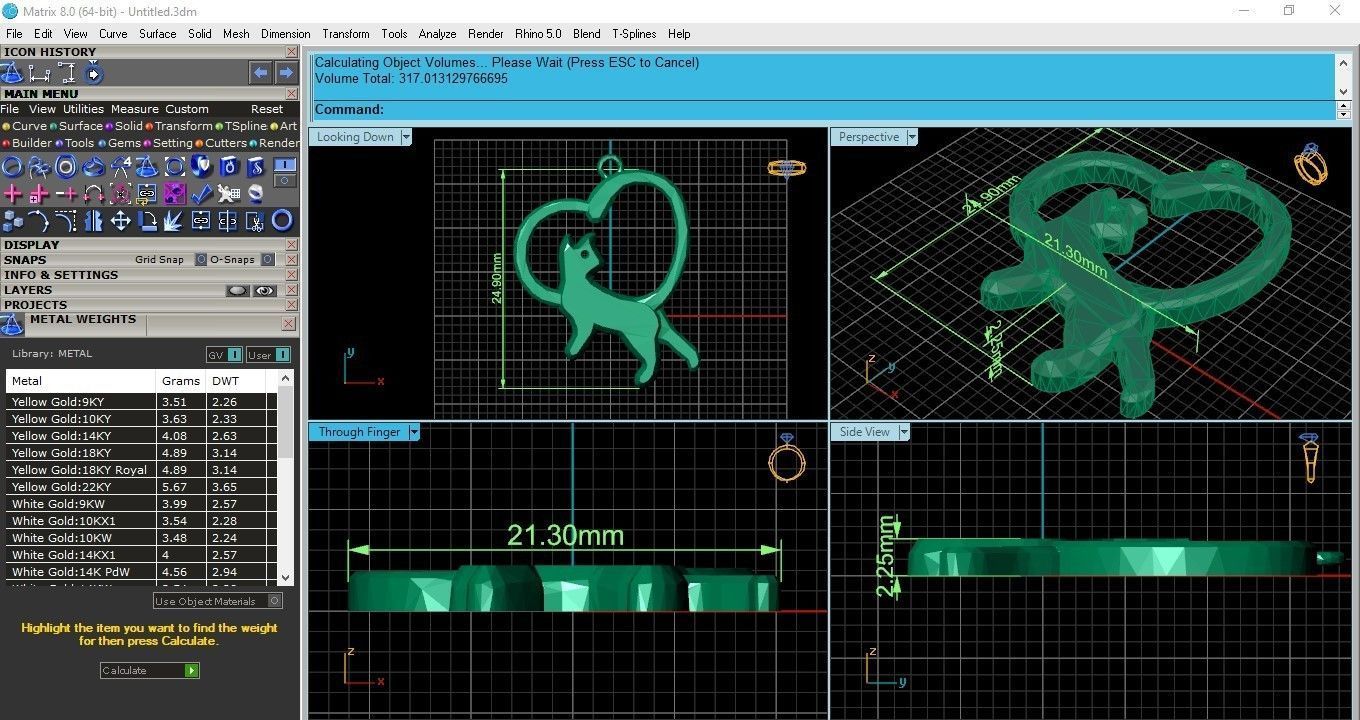Open the Through Finger viewport dropdown
The width and height of the screenshot is (1360, 720).
pyautogui.click(x=413, y=432)
